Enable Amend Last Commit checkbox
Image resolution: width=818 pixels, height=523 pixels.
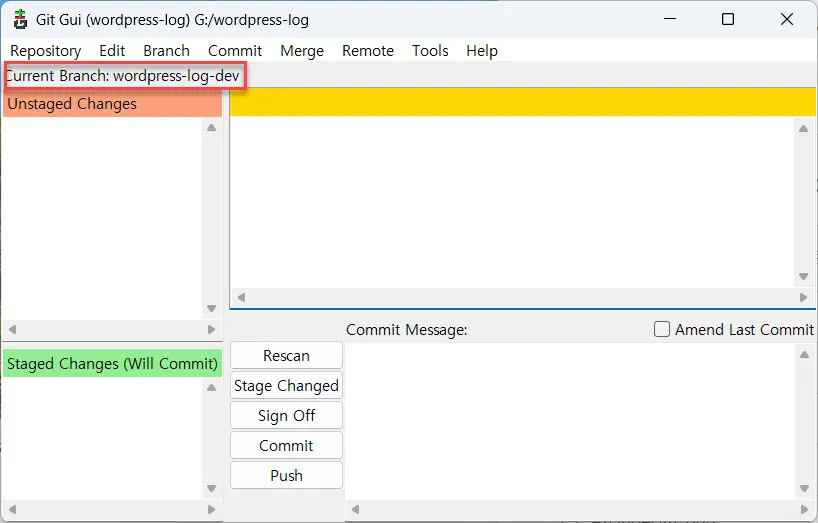click(x=662, y=329)
